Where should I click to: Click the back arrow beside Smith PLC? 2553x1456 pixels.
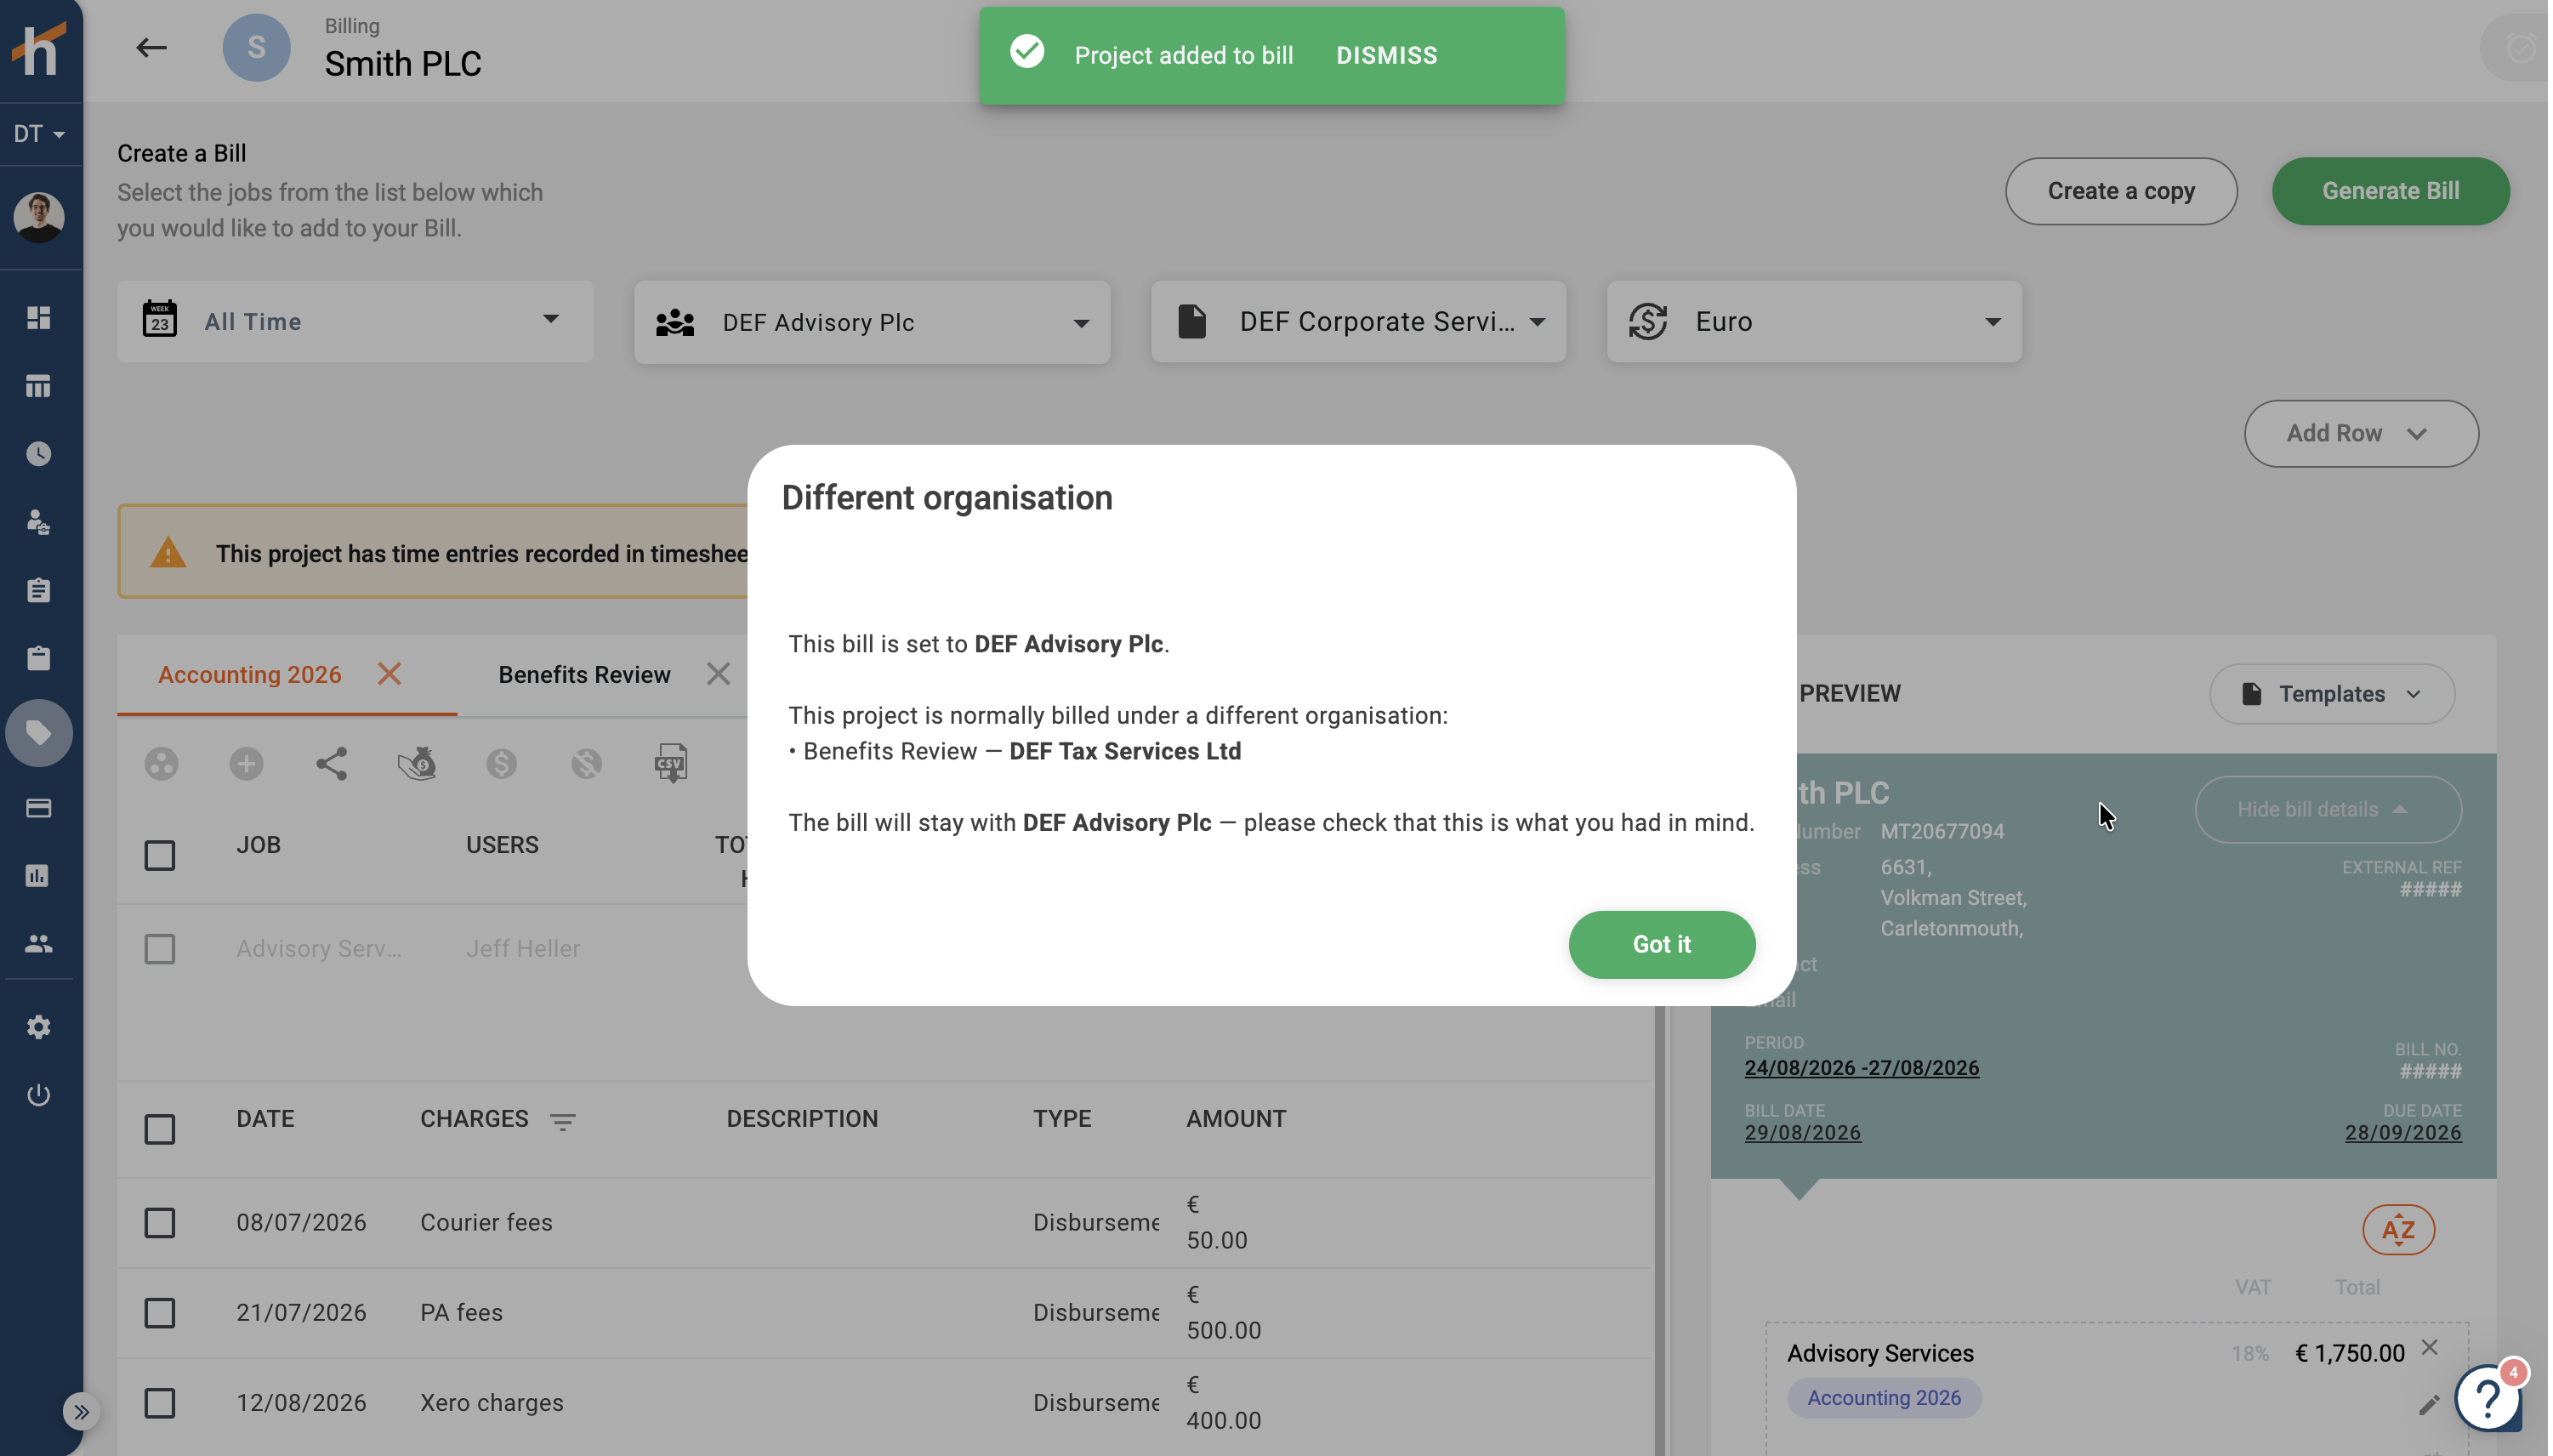151,47
